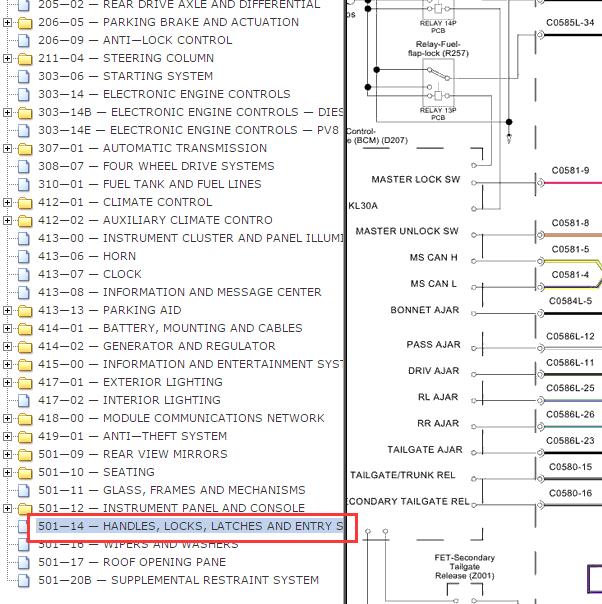
Task: Click 308-07 Four Wheel Drive document icon
Action: pos(24,167)
